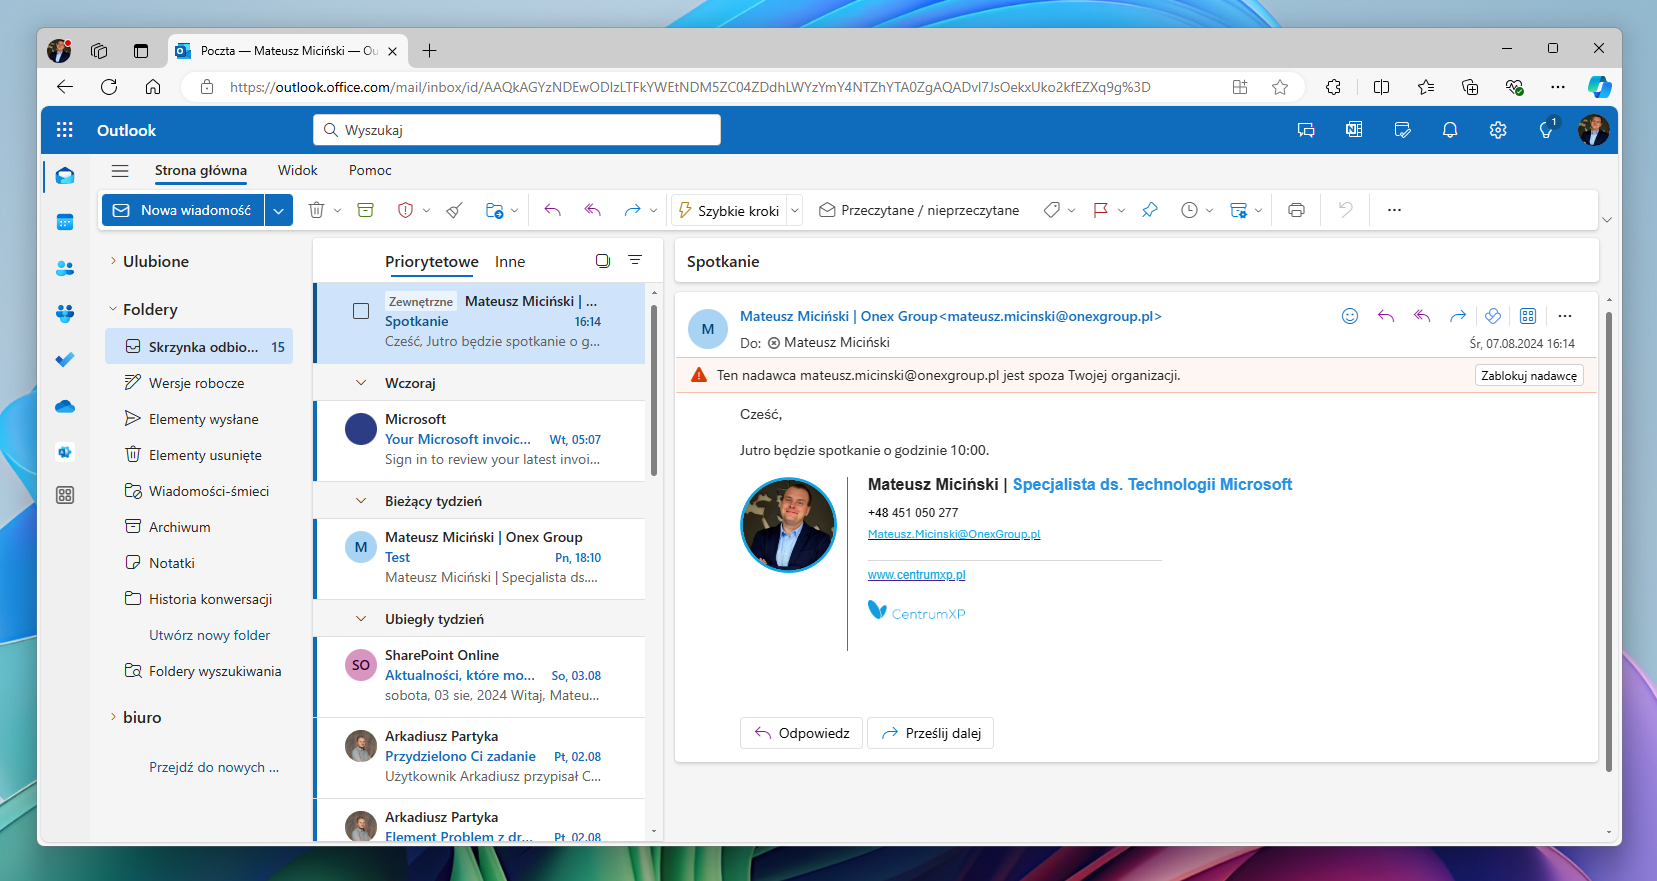Open the Szybkie kroki dropdown arrow
Image resolution: width=1657 pixels, height=881 pixels.
click(x=795, y=210)
